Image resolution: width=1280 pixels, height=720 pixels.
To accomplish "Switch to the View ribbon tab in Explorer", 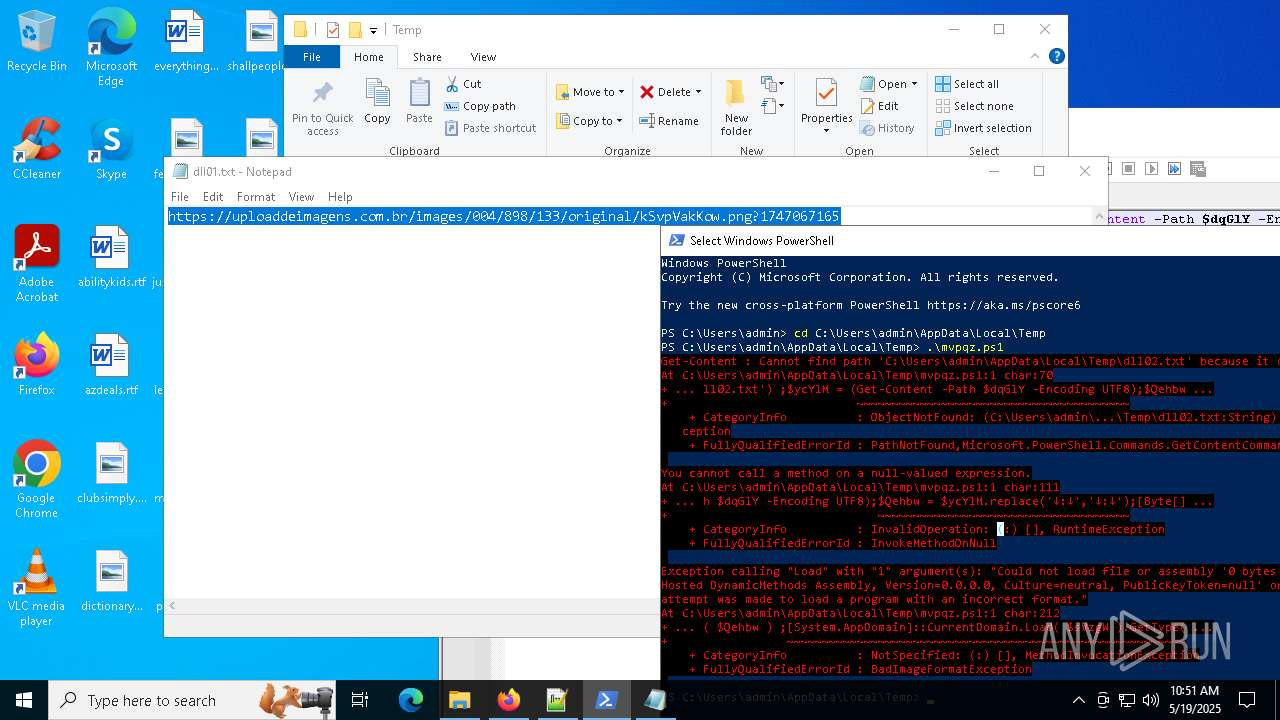I will coord(483,57).
